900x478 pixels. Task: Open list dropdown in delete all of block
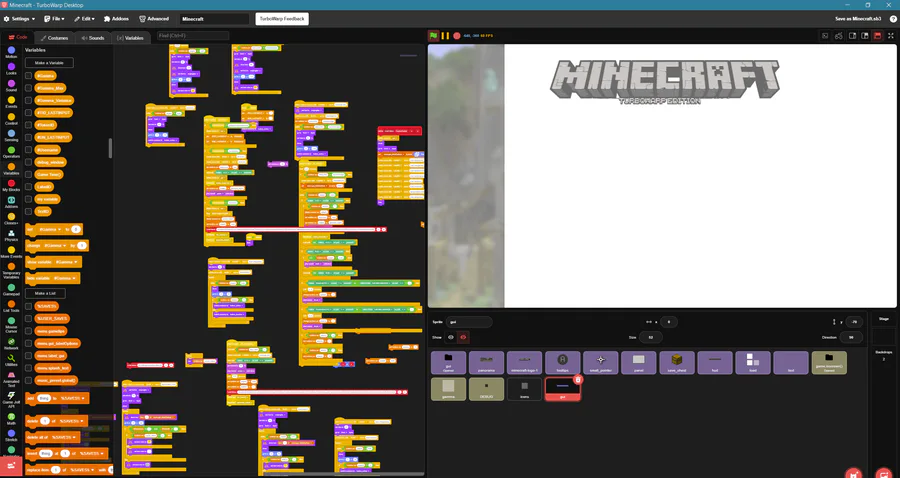click(64, 437)
